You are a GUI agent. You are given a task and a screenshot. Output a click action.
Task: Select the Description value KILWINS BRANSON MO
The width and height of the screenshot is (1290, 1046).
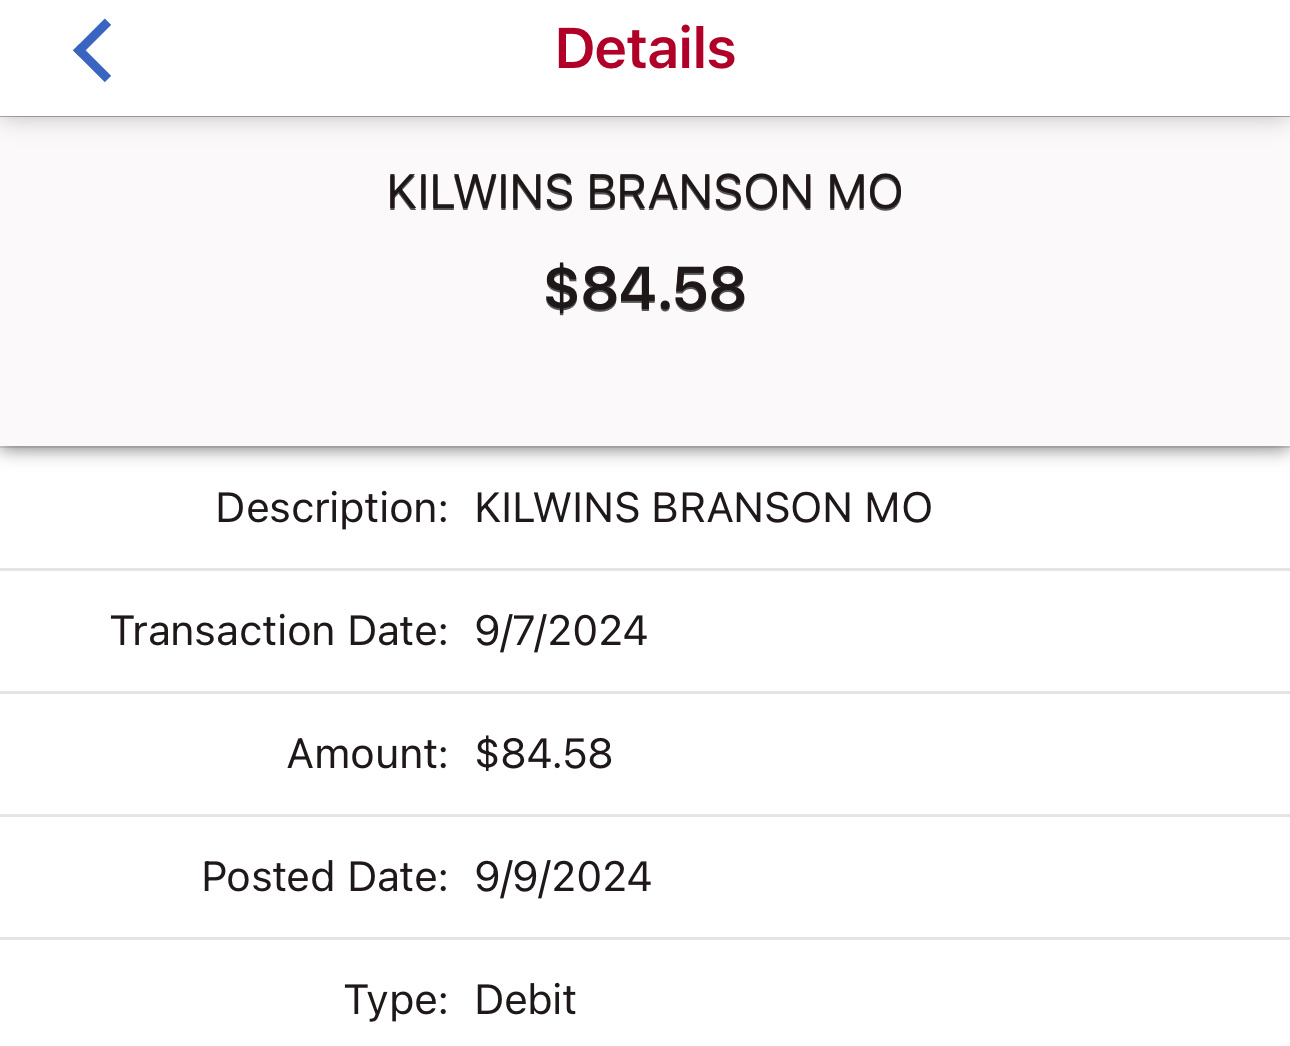coord(703,508)
